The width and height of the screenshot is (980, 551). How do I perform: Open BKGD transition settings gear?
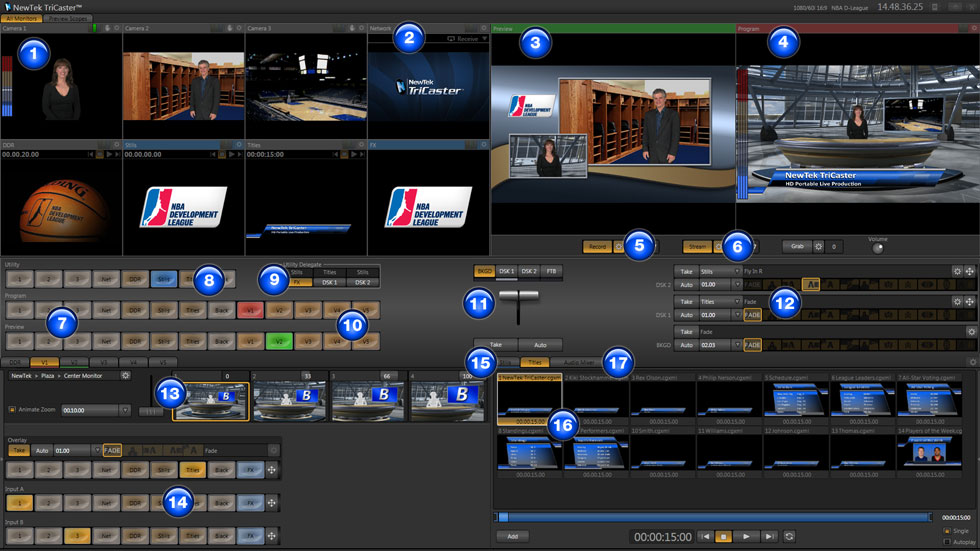point(971,332)
